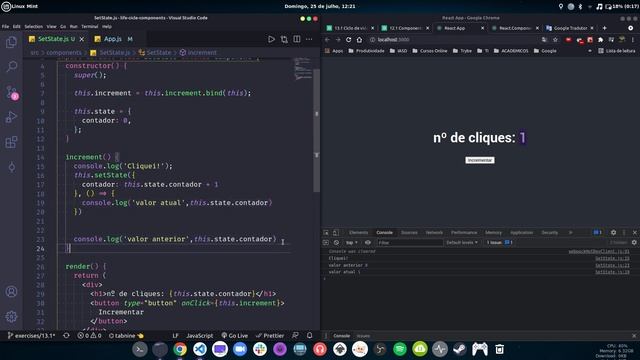Toggle the device toolbar in DevTools
640x360 pixels.
[x=336, y=232]
